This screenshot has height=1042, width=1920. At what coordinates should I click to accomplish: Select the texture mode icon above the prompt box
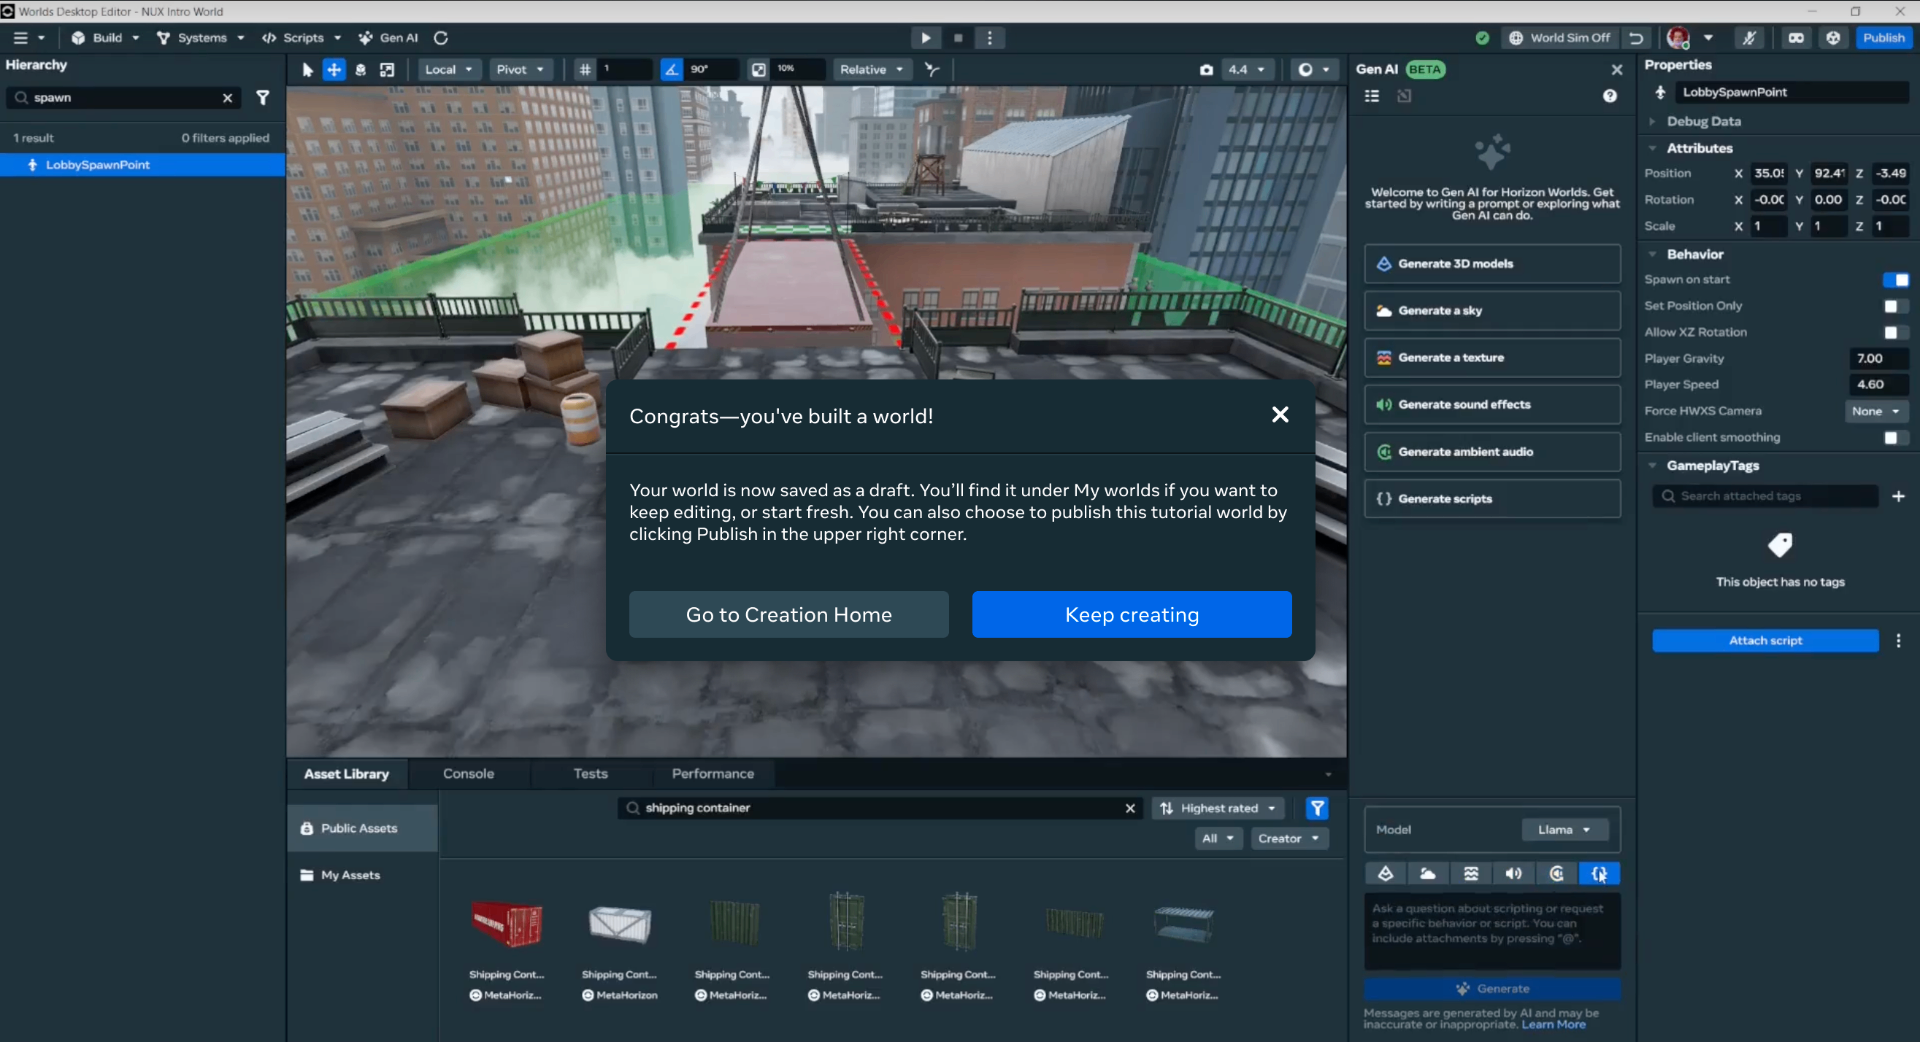[x=1471, y=874]
